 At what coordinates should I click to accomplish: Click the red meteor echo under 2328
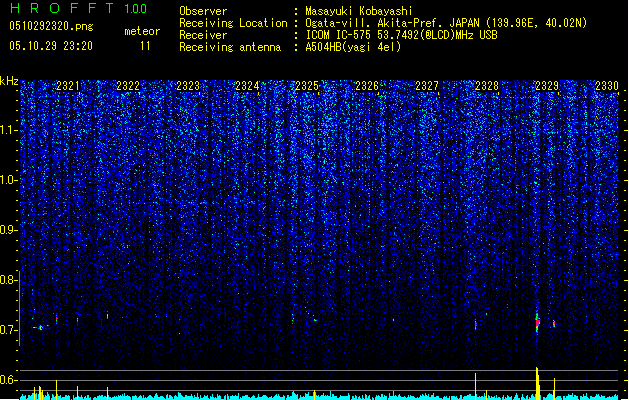pos(476,325)
